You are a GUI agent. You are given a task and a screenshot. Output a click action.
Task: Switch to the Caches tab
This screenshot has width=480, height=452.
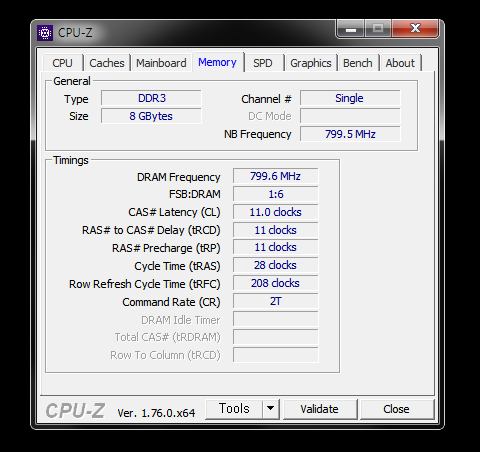tap(107, 63)
